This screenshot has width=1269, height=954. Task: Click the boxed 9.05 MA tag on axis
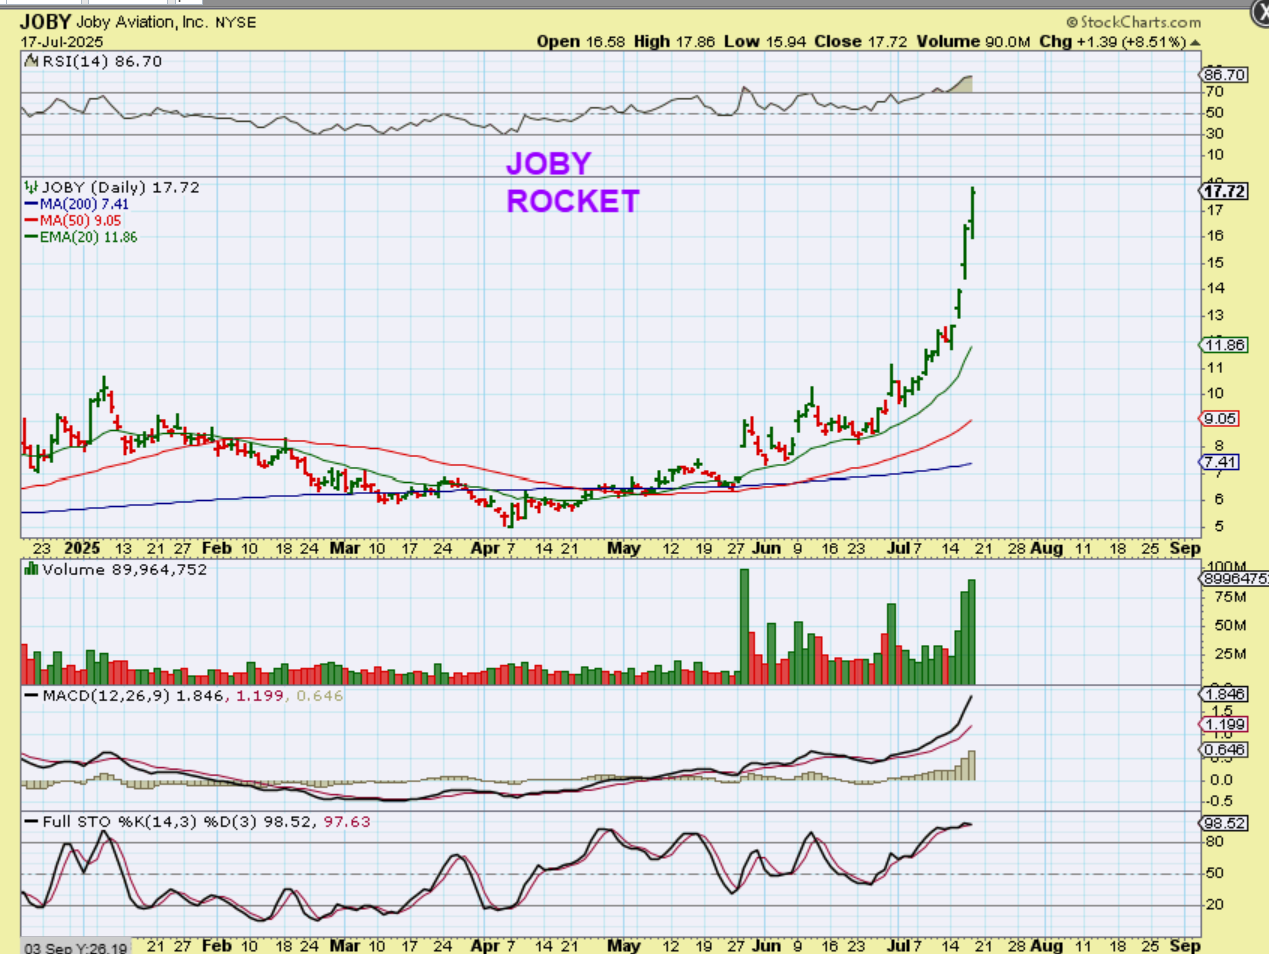coord(1220,419)
